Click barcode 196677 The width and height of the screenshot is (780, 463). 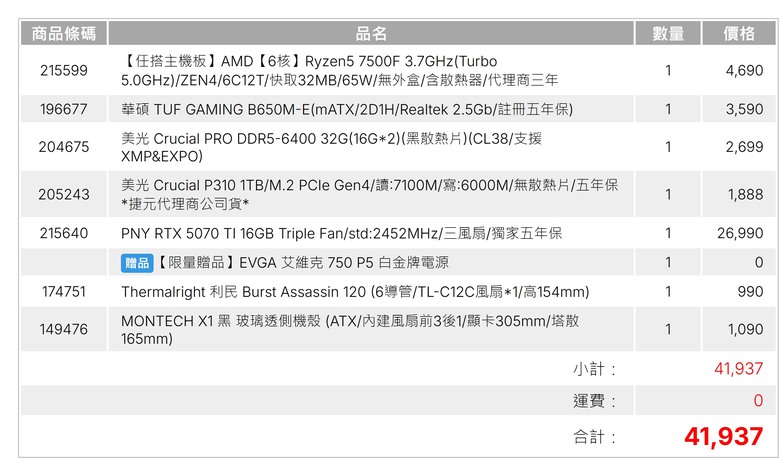point(64,109)
